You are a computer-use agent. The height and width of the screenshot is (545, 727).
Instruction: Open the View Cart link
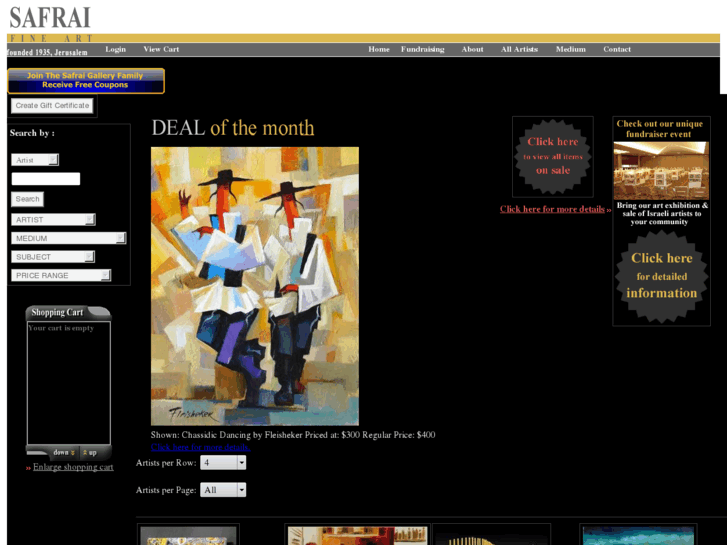[161, 49]
